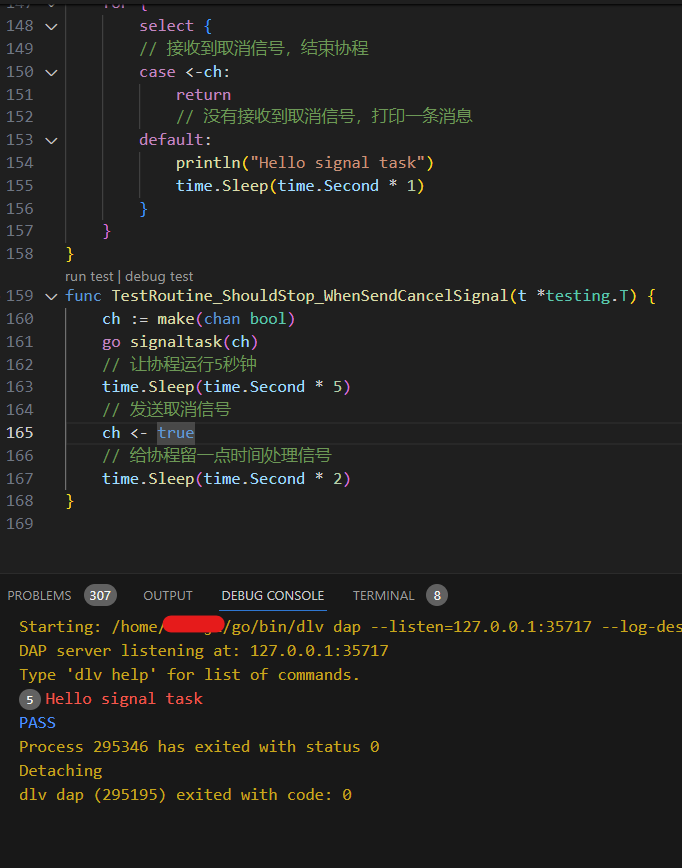Image resolution: width=682 pixels, height=868 pixels.
Task: Click the highlighted 'true' keyword
Action: [175, 433]
